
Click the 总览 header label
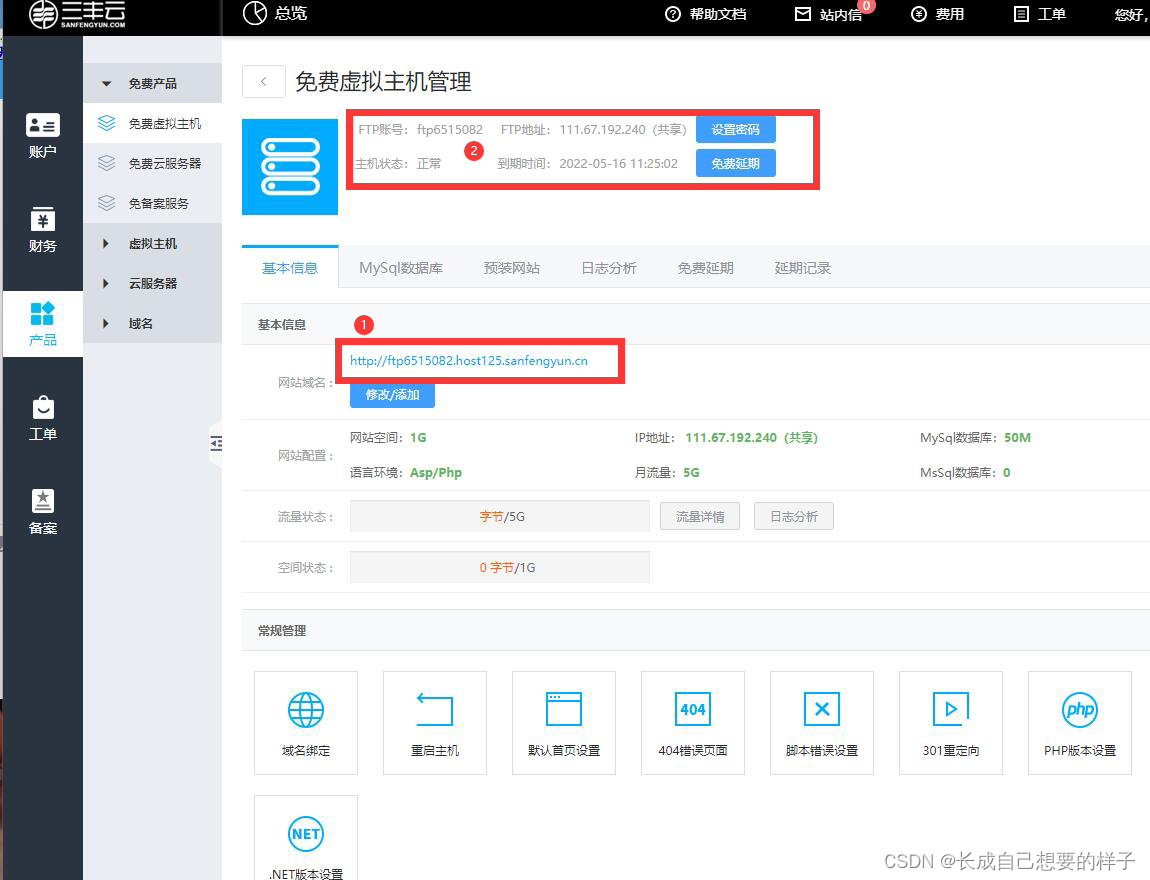click(x=290, y=13)
